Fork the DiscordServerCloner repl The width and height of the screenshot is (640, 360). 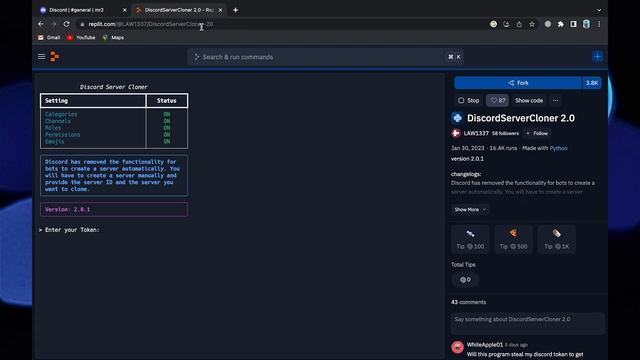pos(518,83)
